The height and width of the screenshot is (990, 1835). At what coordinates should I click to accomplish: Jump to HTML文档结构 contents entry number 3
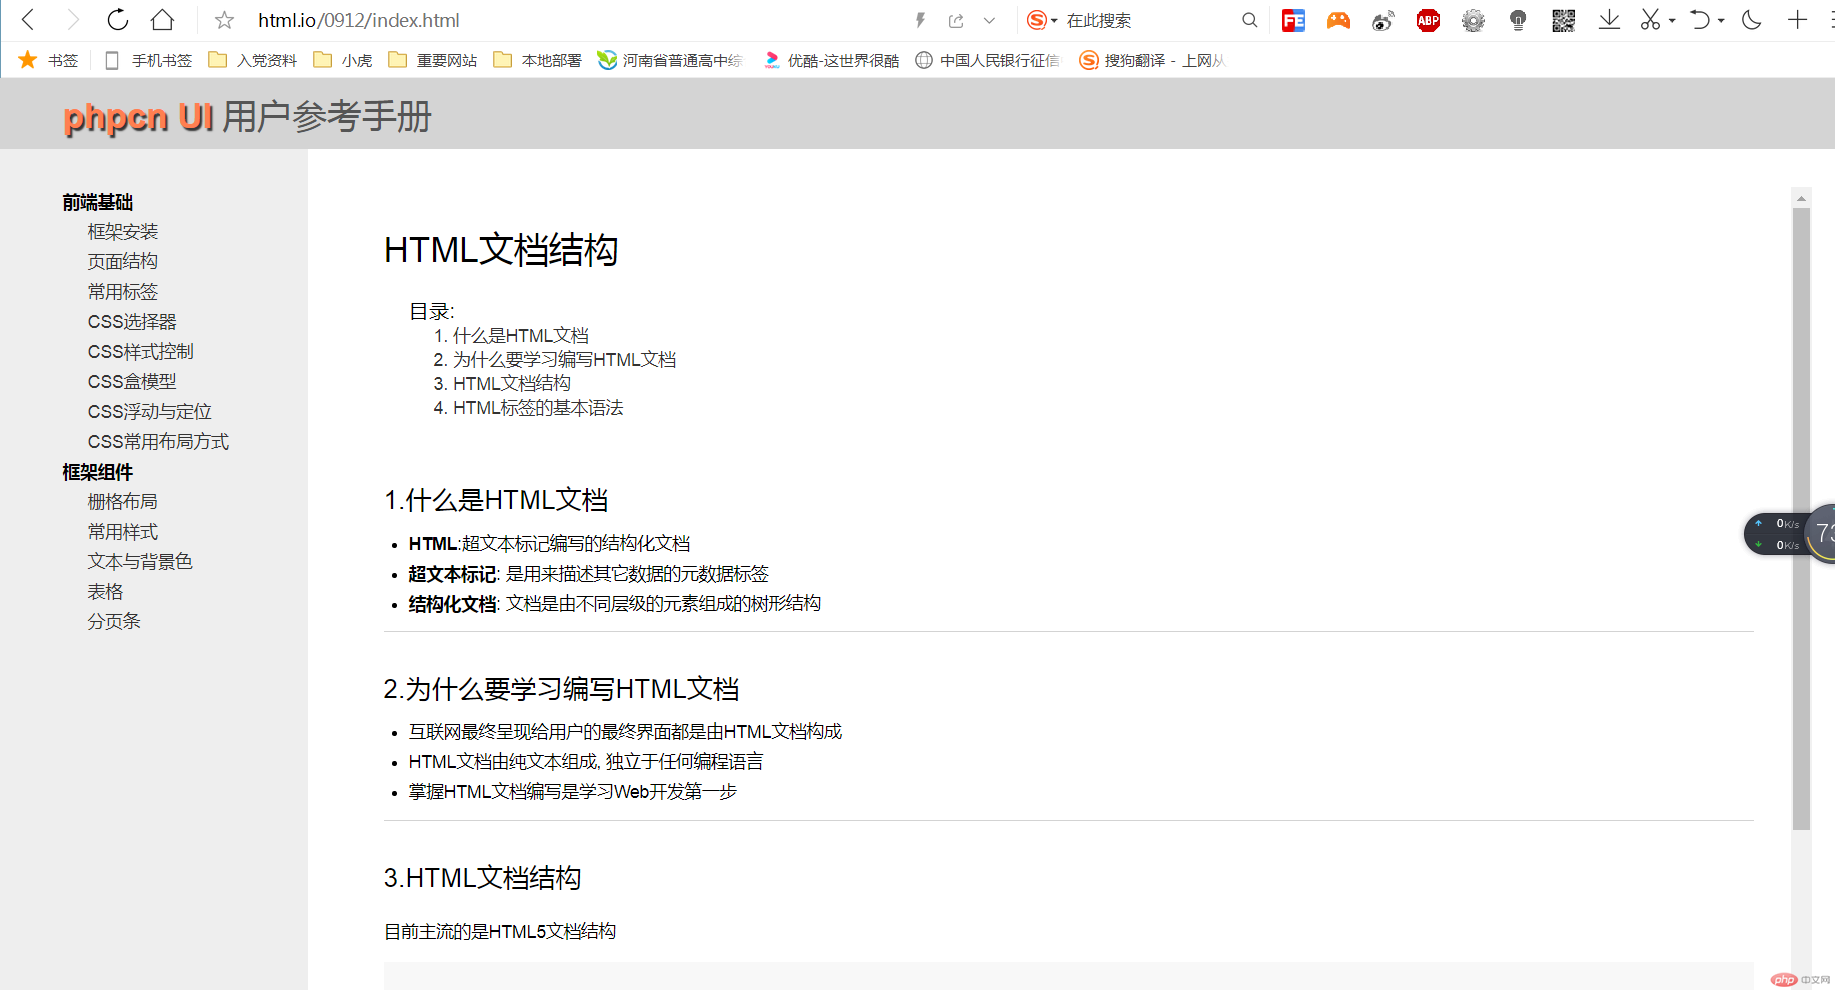click(x=512, y=384)
